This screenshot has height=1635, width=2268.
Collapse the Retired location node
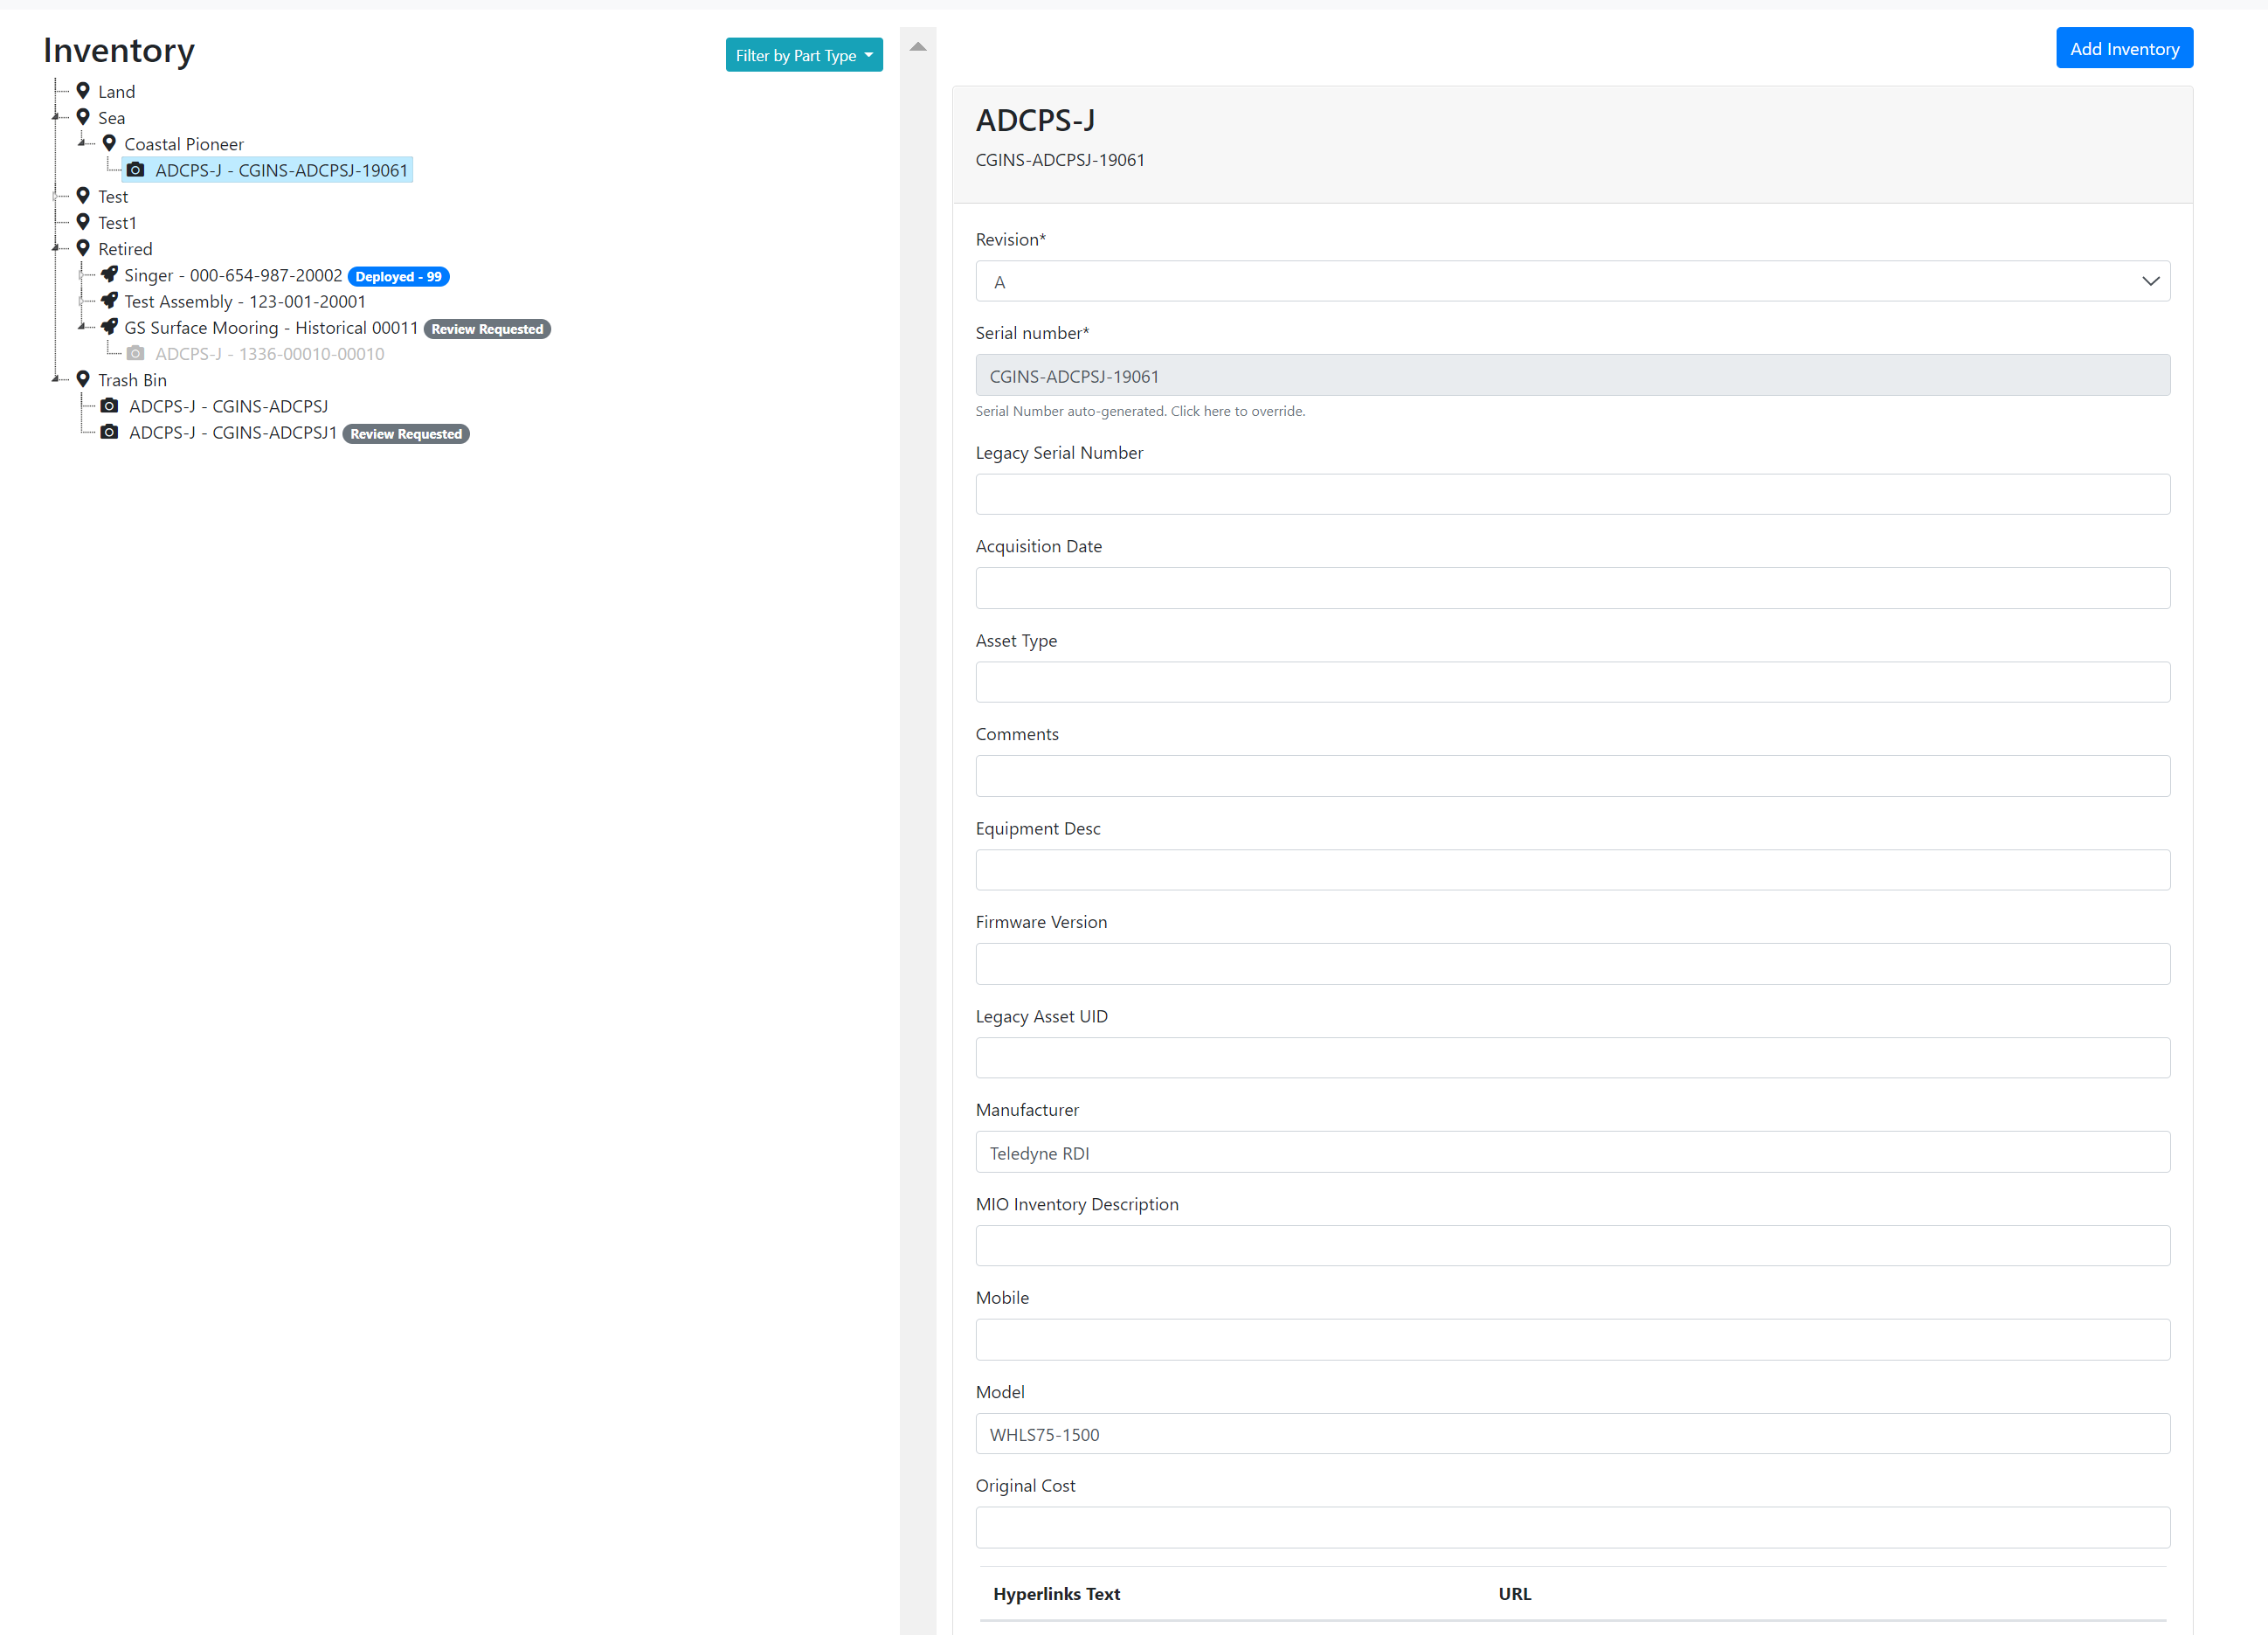(56, 249)
